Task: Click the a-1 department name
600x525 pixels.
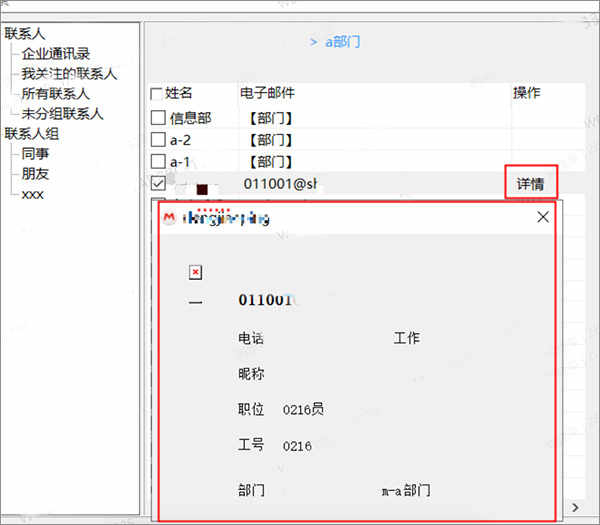Action: point(180,162)
